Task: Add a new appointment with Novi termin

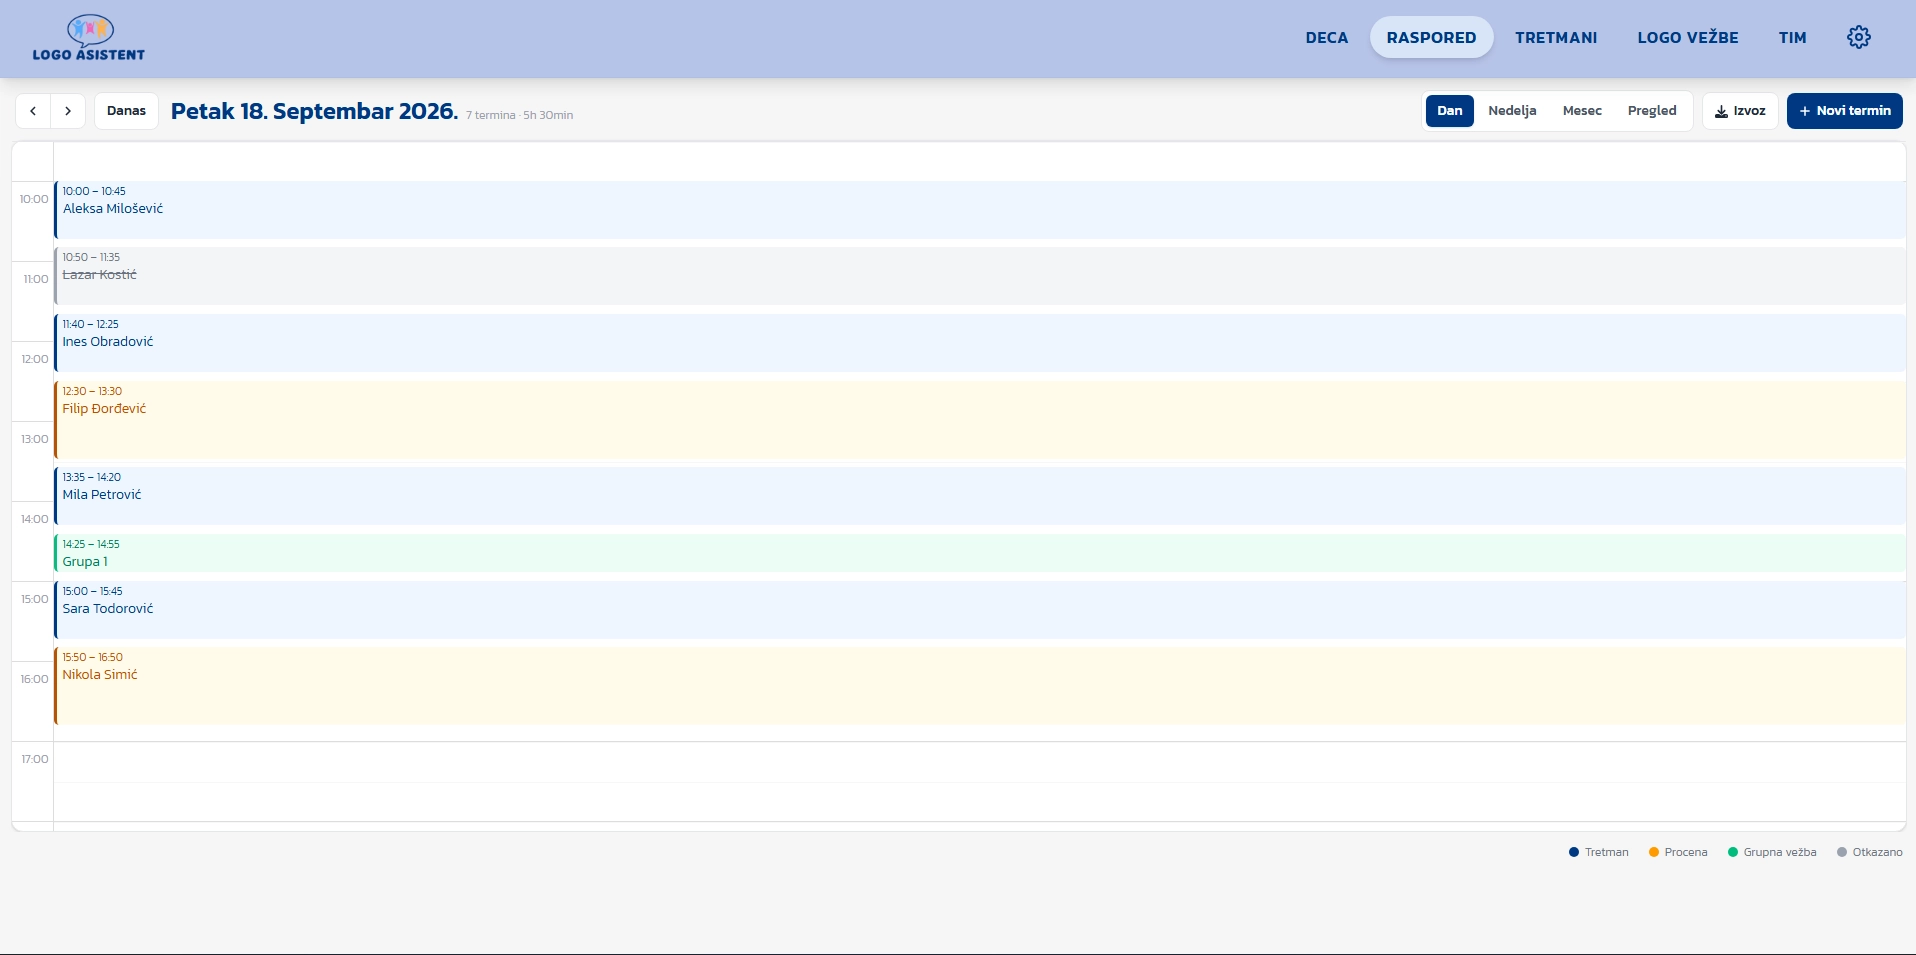Action: 1845,111
